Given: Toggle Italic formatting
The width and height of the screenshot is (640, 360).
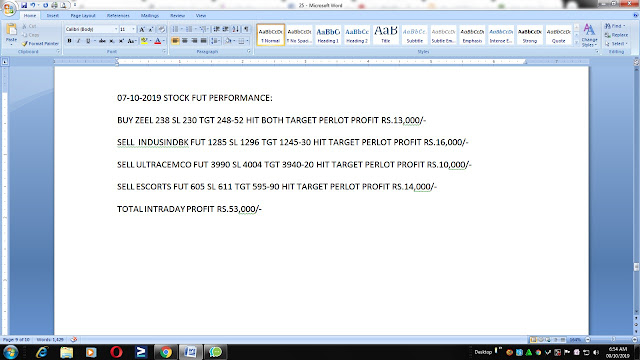Looking at the screenshot, I should point(78,41).
